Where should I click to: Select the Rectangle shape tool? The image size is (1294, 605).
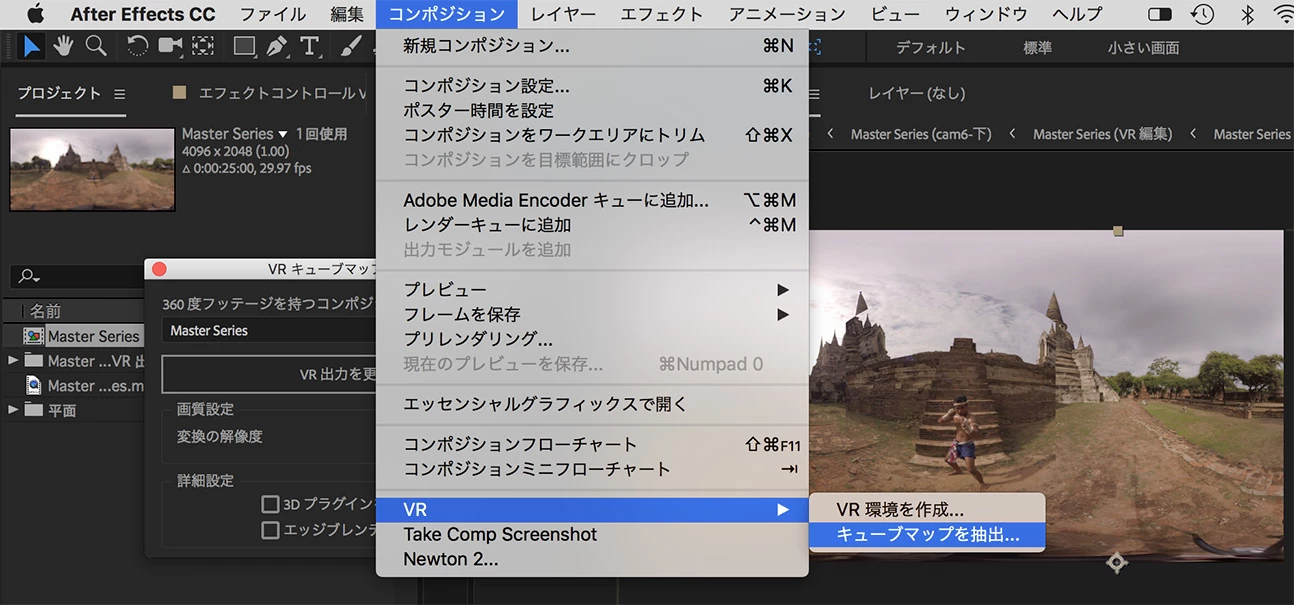[244, 46]
